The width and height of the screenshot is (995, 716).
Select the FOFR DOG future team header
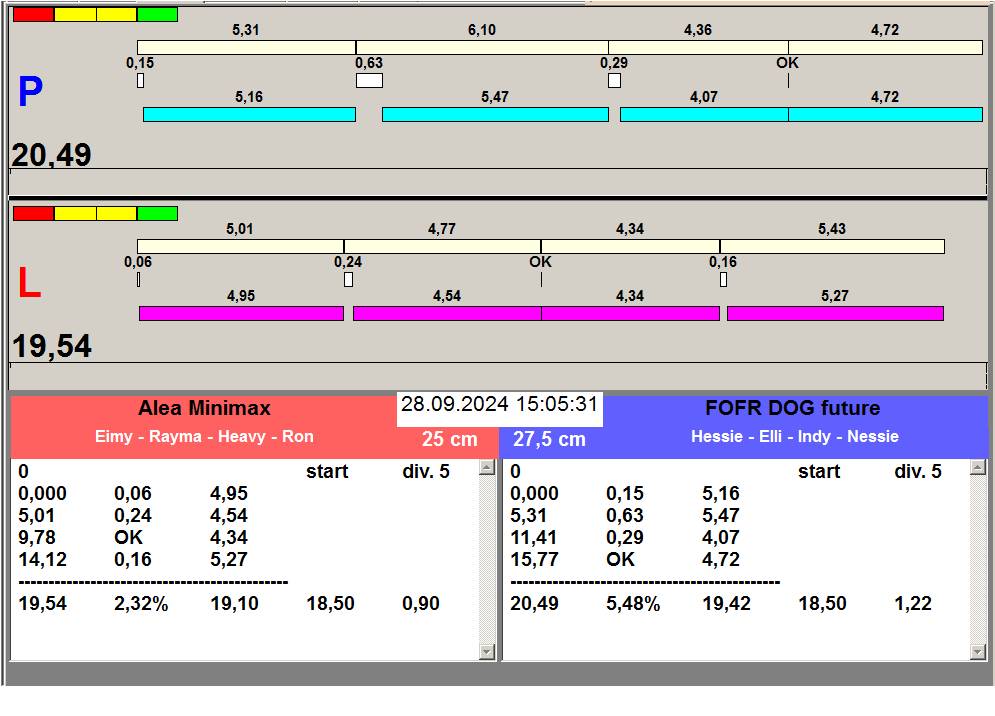[792, 409]
